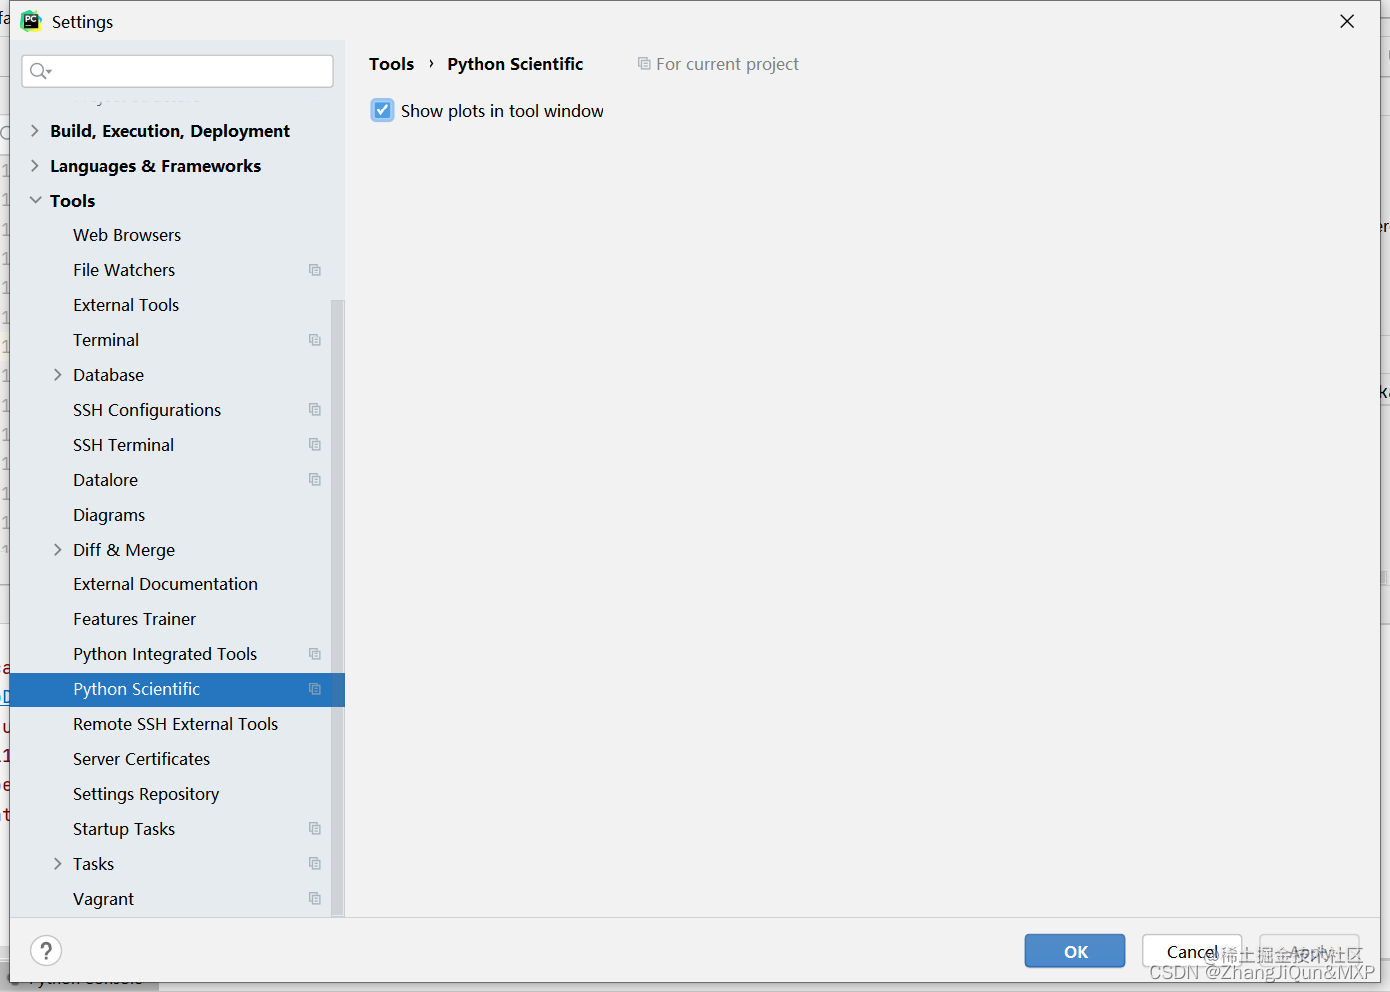Viewport: 1390px width, 992px height.
Task: Expand Languages & Frameworks section
Action: click(35, 166)
